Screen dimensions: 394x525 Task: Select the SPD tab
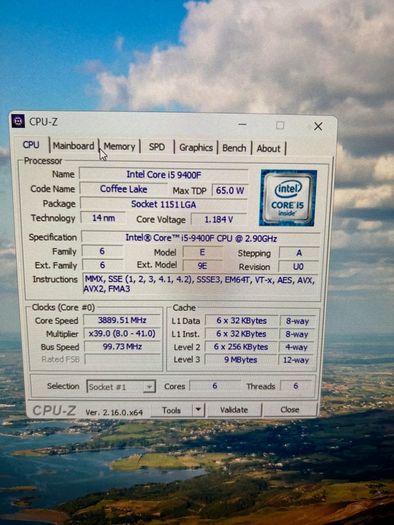click(157, 147)
